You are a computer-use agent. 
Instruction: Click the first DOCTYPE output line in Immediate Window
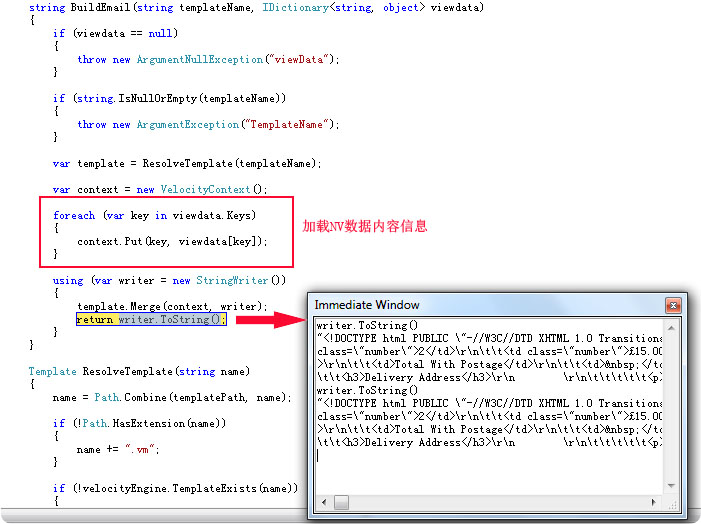tap(489, 338)
